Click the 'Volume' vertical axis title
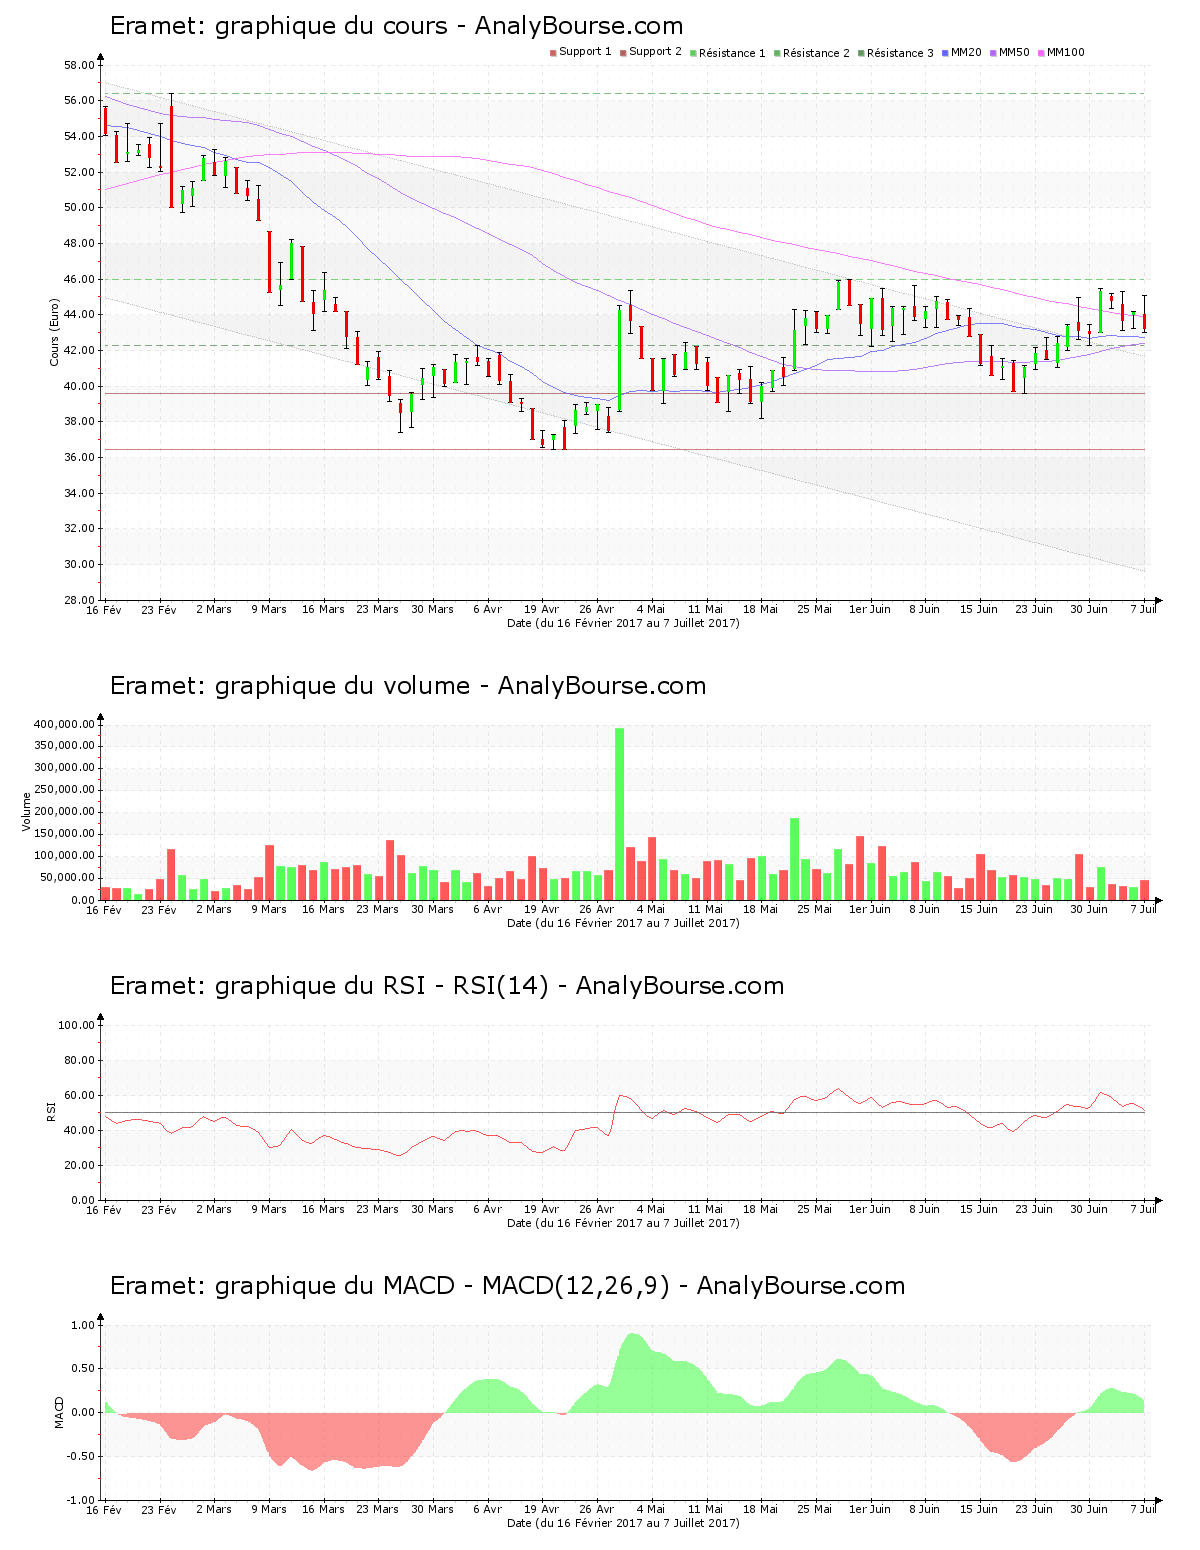Screen dimensions: 1200x1550 click(27, 812)
